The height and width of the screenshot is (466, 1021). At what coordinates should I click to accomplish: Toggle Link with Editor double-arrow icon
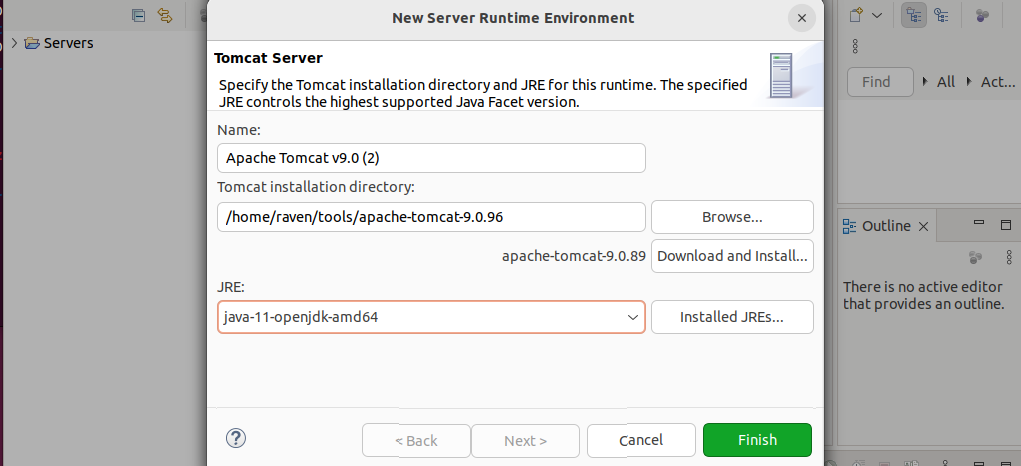pos(165,16)
